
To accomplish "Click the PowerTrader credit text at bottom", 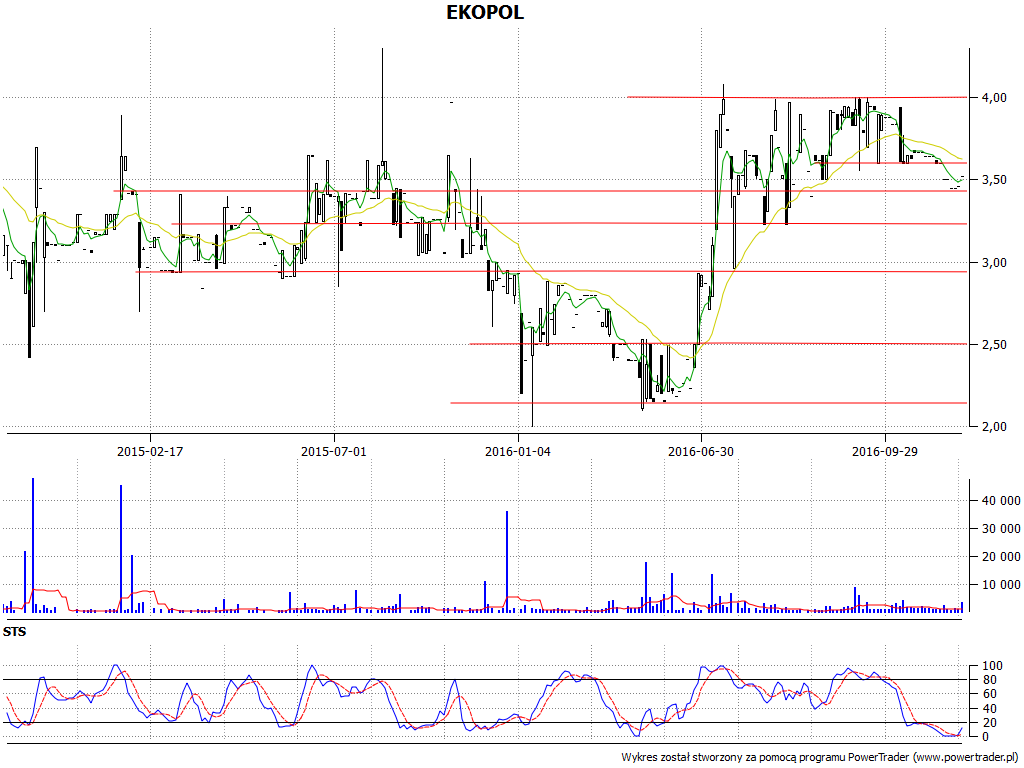I will coord(820,758).
